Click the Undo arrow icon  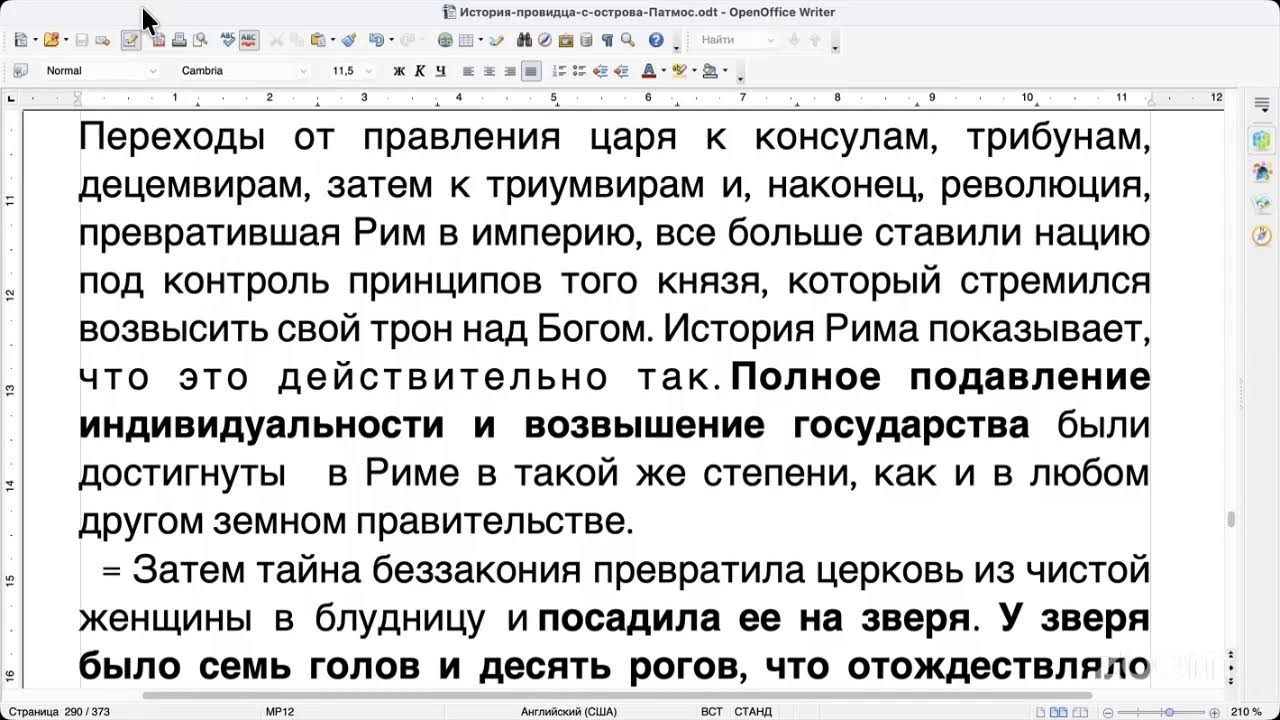[x=376, y=40]
